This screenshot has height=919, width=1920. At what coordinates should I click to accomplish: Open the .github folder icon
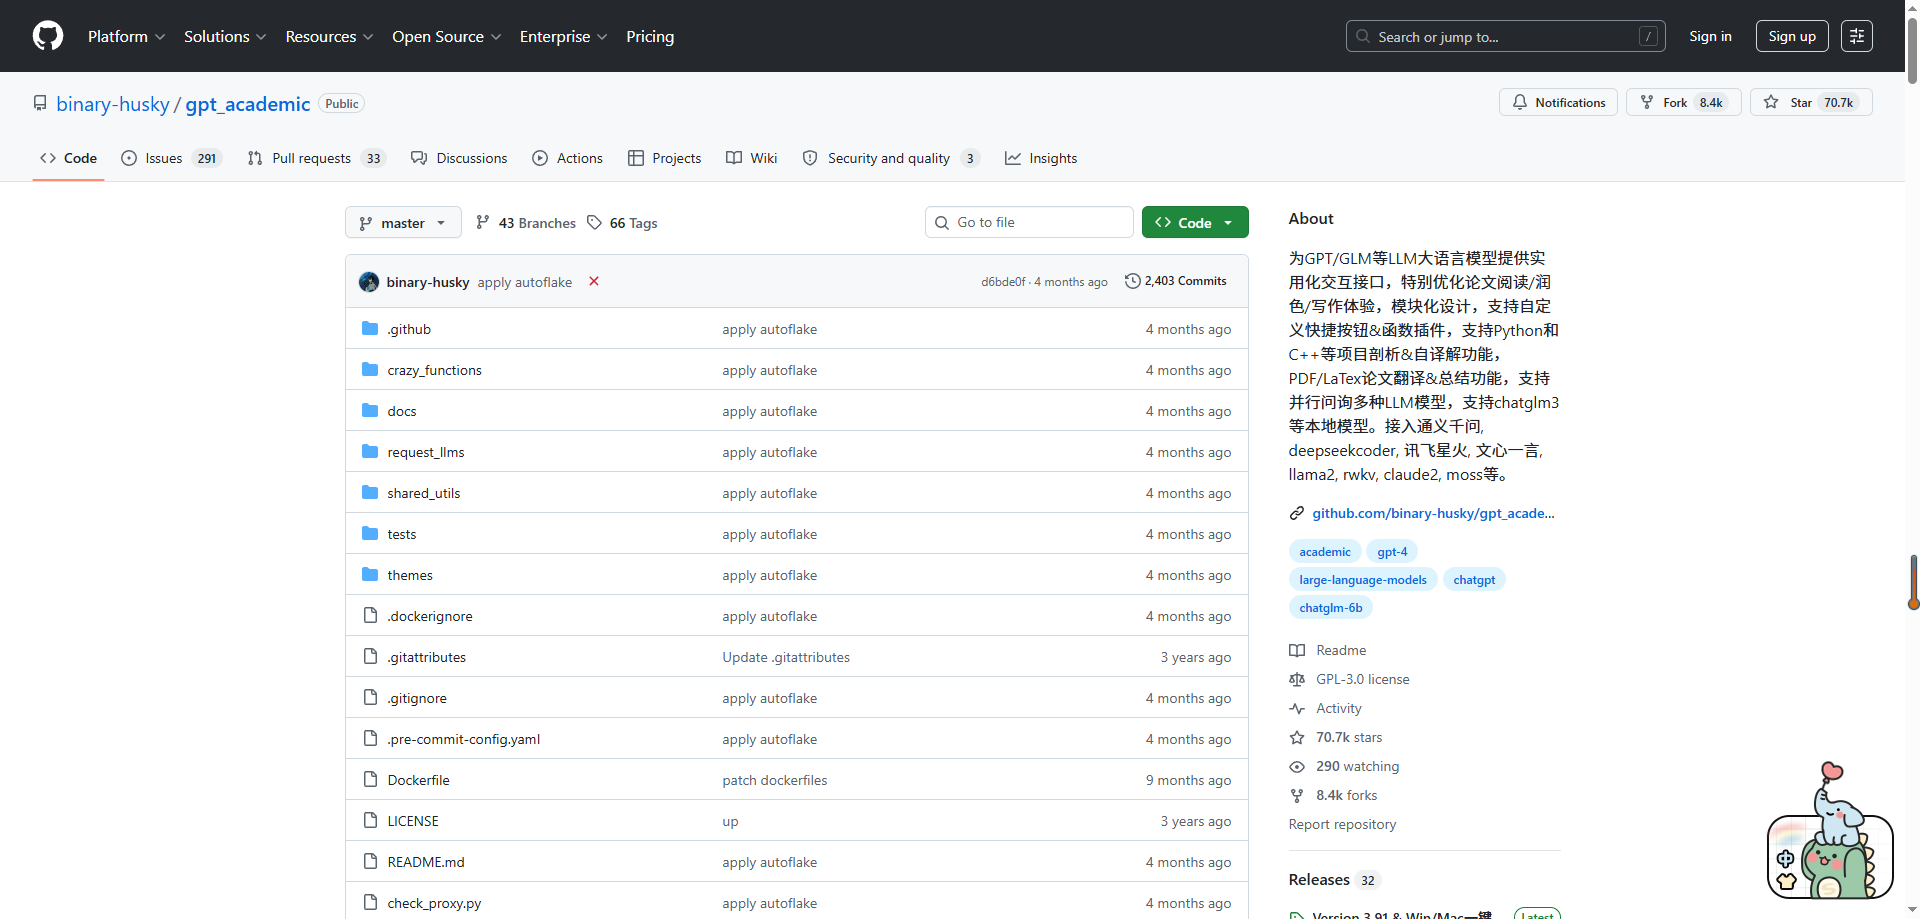tap(370, 328)
